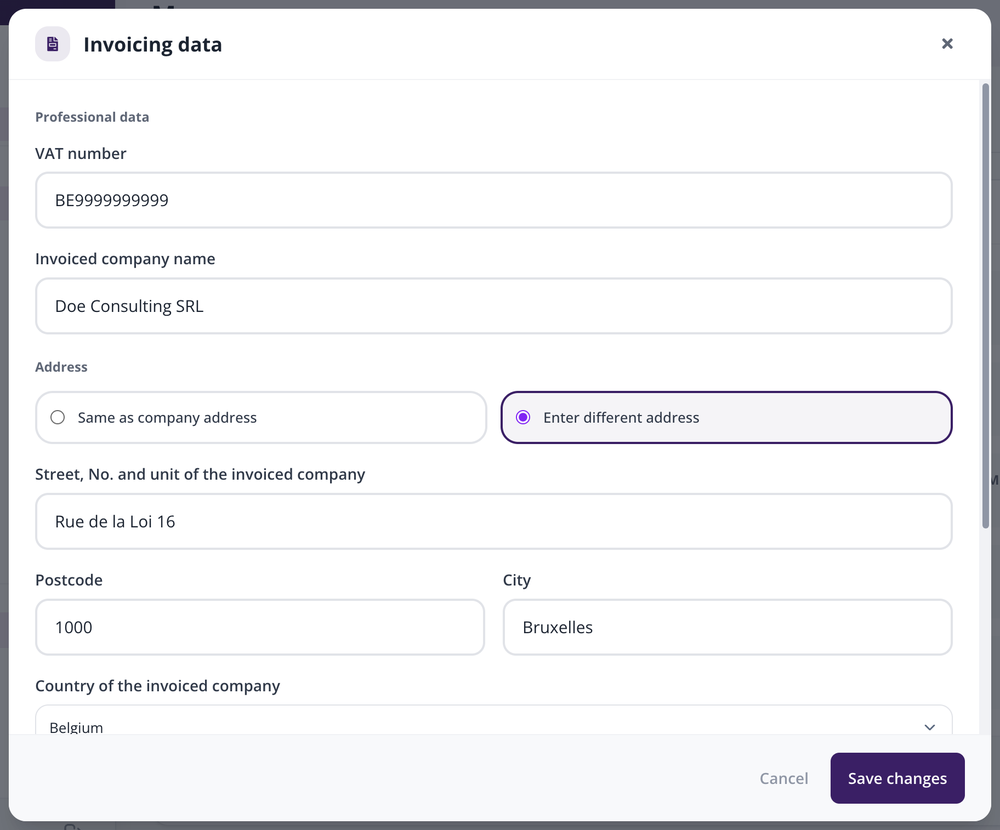The height and width of the screenshot is (830, 1000).
Task: Select Enter different address option
Action: pos(726,417)
